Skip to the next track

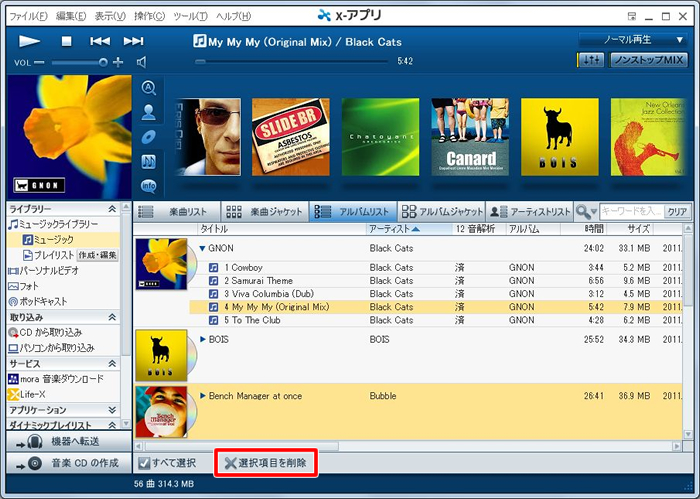[133, 41]
